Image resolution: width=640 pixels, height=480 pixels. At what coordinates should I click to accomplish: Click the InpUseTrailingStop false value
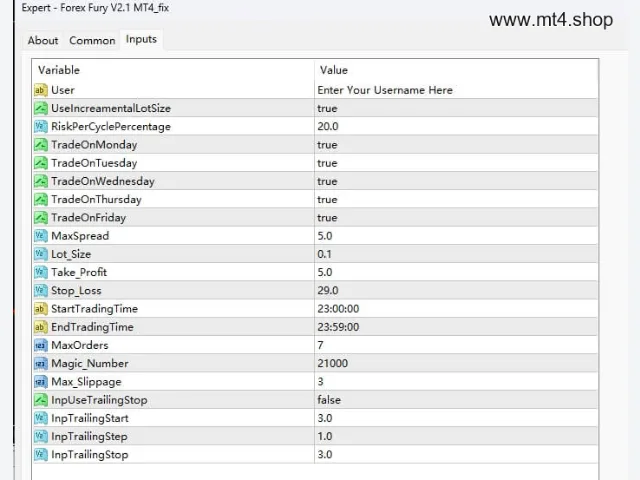click(329, 400)
